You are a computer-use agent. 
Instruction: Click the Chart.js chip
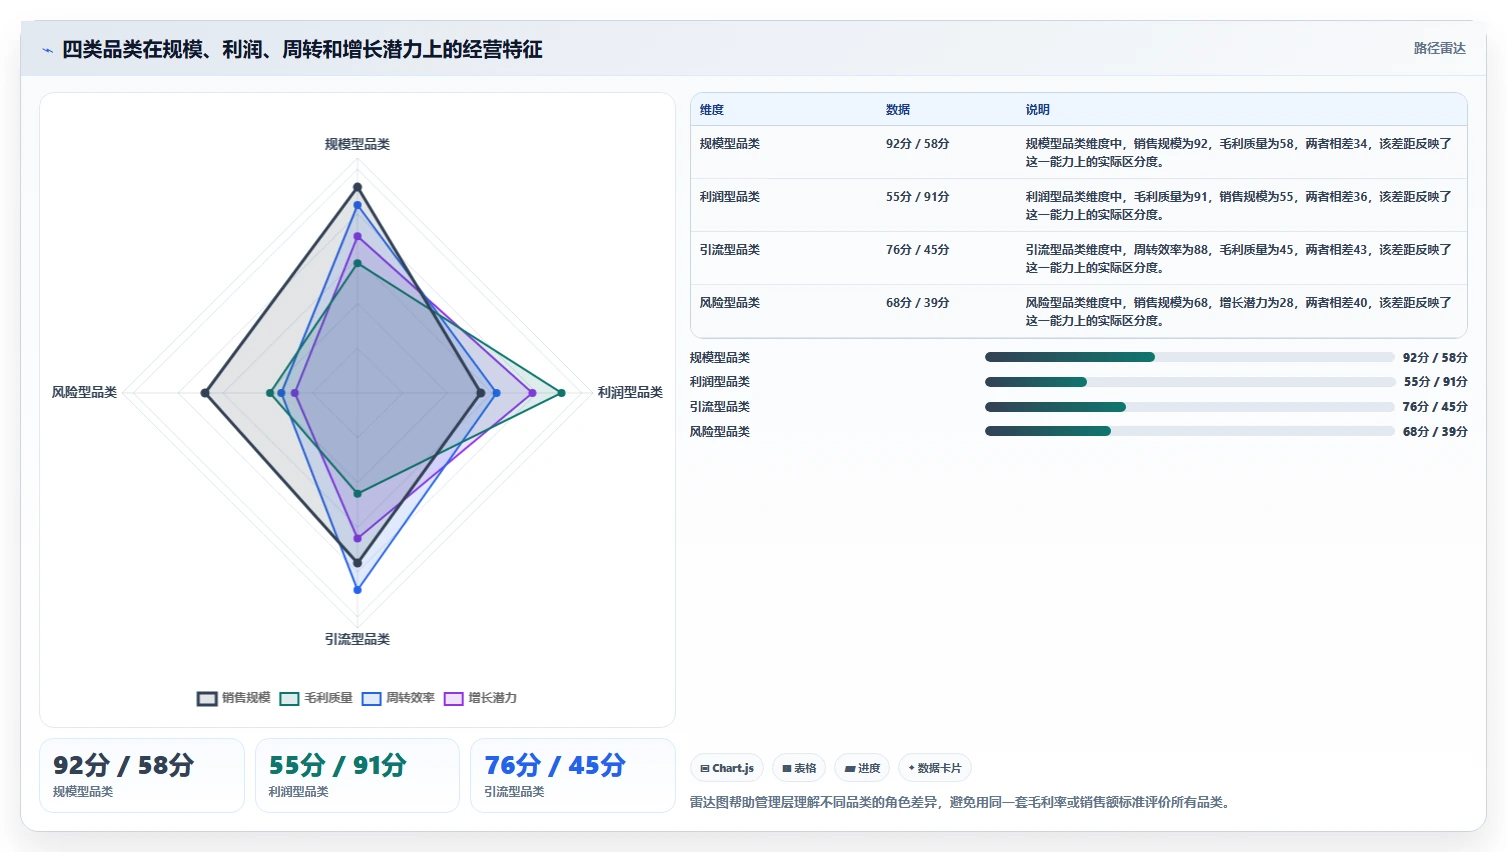click(x=727, y=768)
